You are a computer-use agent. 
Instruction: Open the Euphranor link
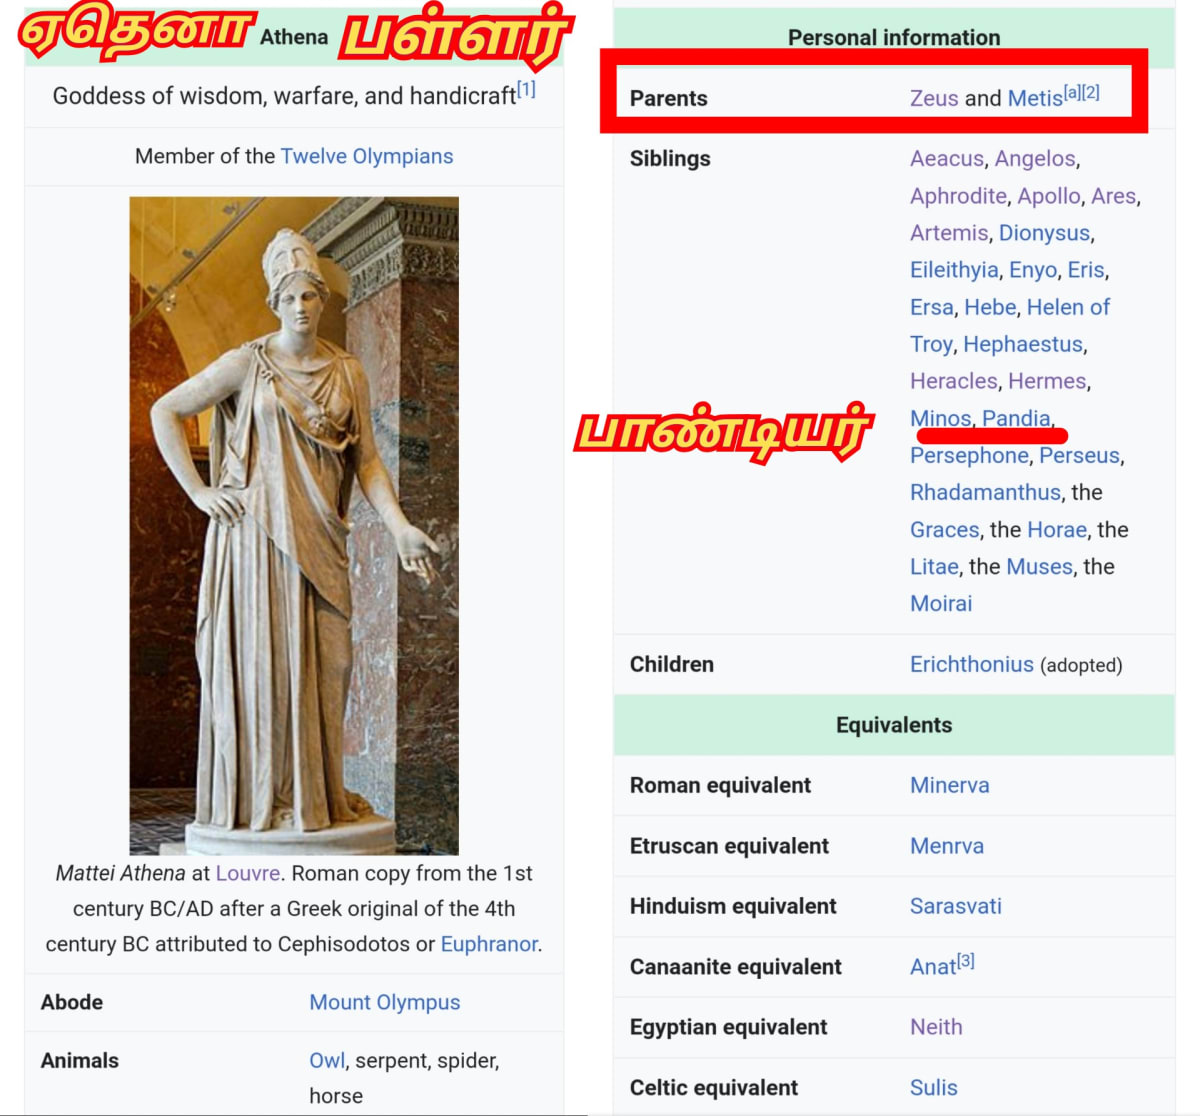(489, 944)
